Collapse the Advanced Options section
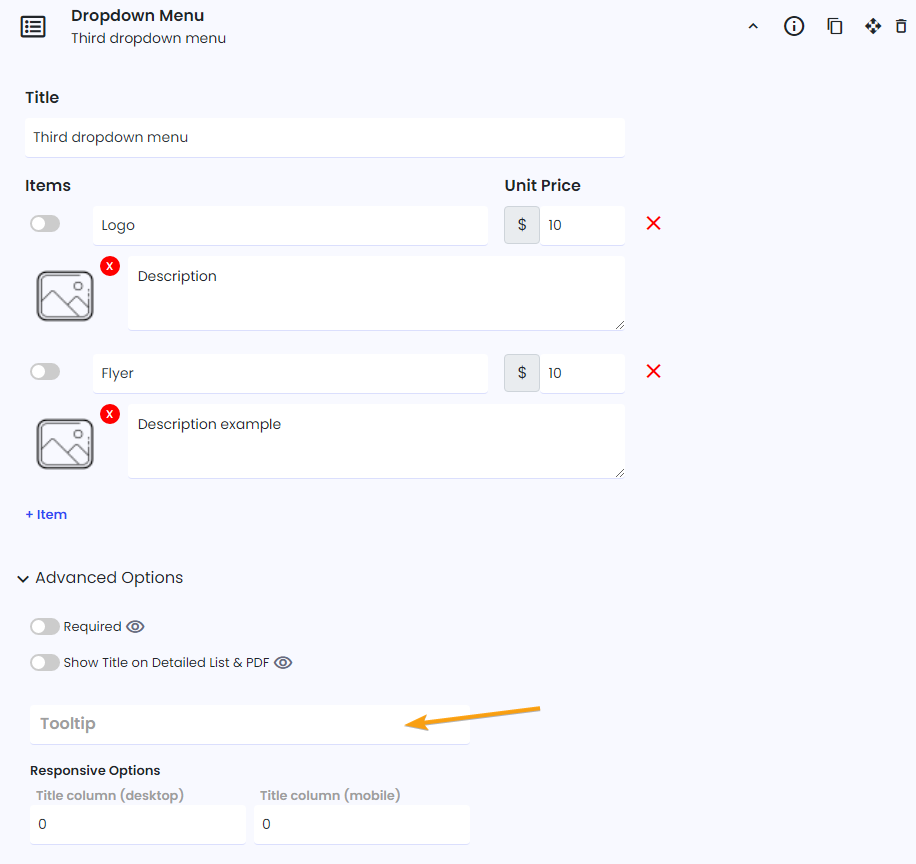 coord(100,578)
